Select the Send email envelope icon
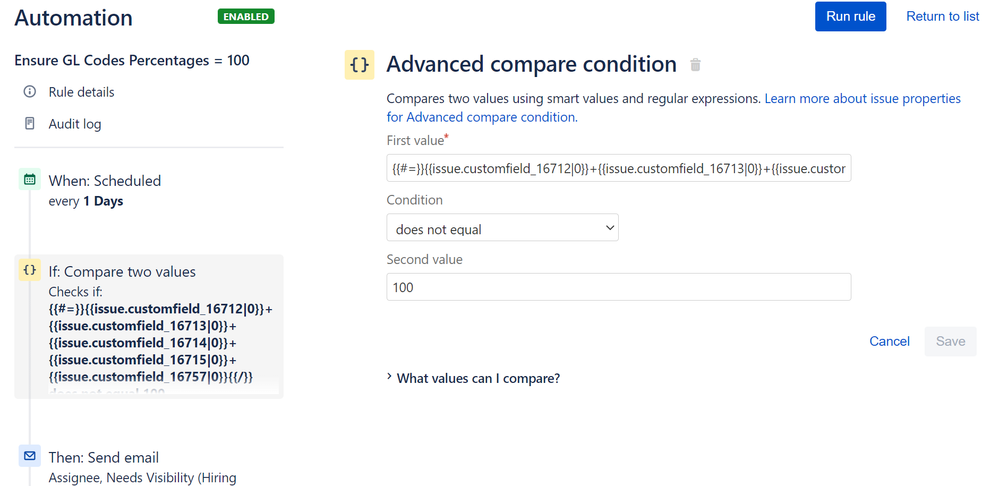Viewport: 999px width, 486px height. (30, 456)
